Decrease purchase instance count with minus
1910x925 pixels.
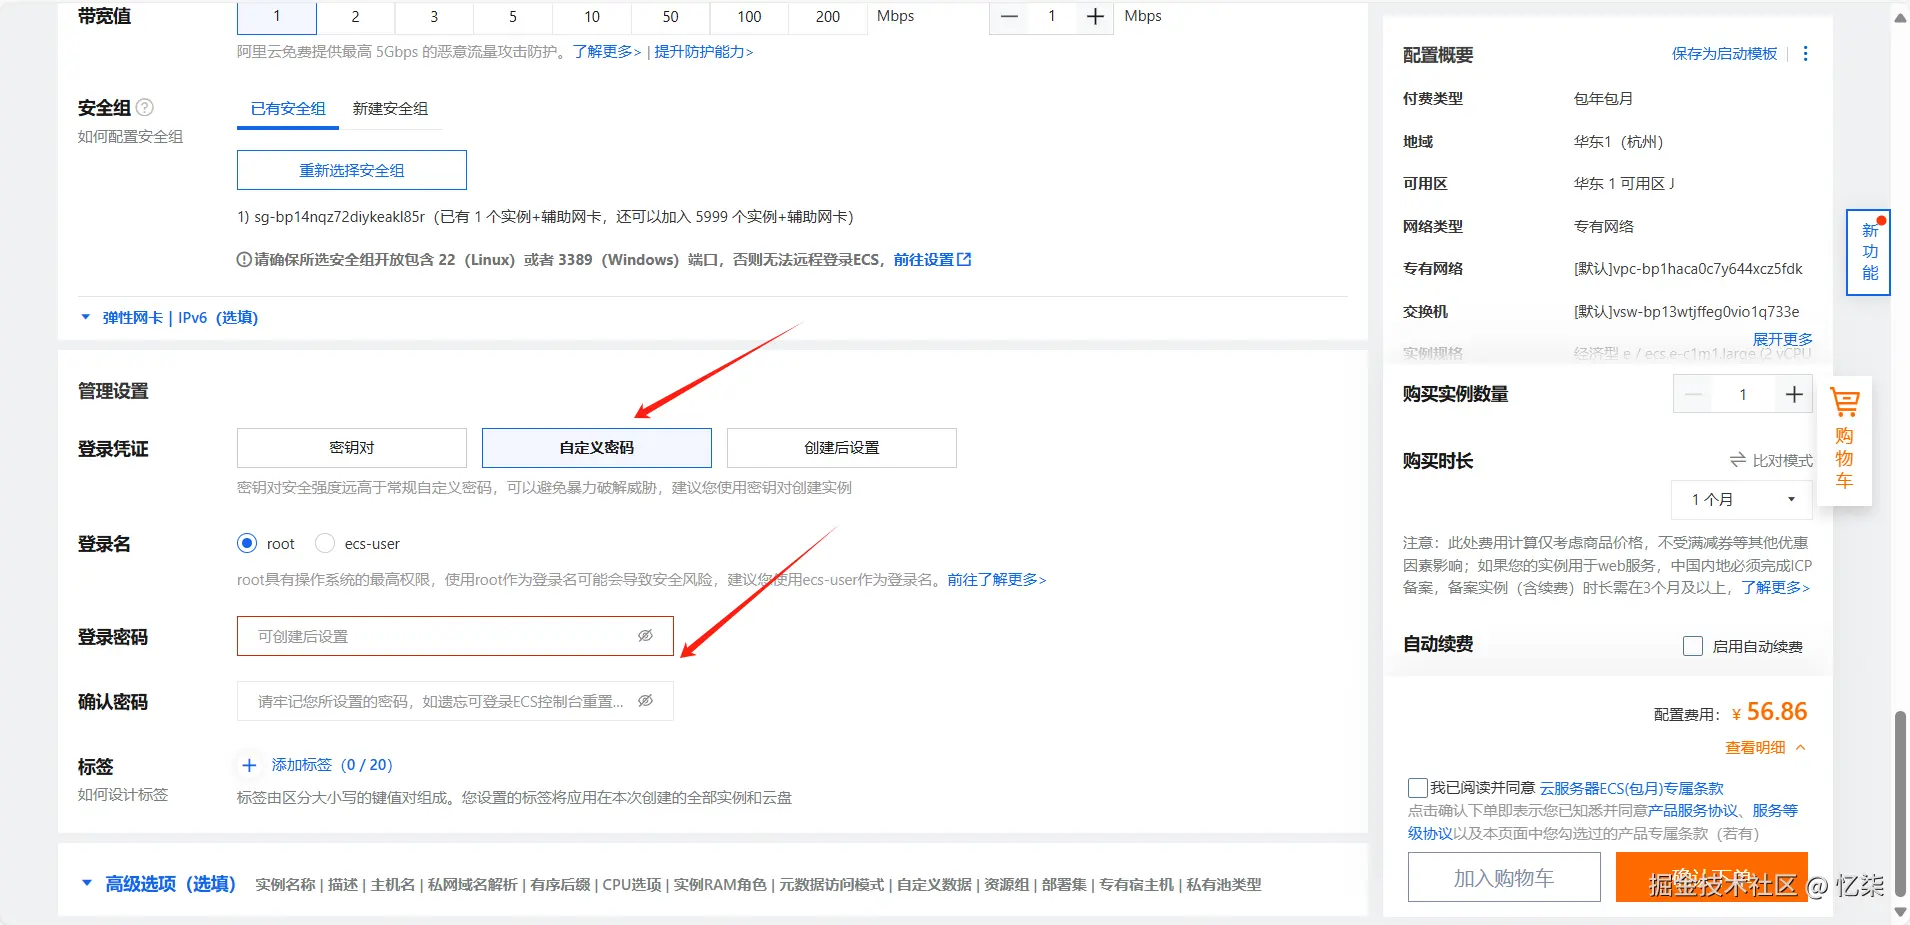coord(1693,394)
